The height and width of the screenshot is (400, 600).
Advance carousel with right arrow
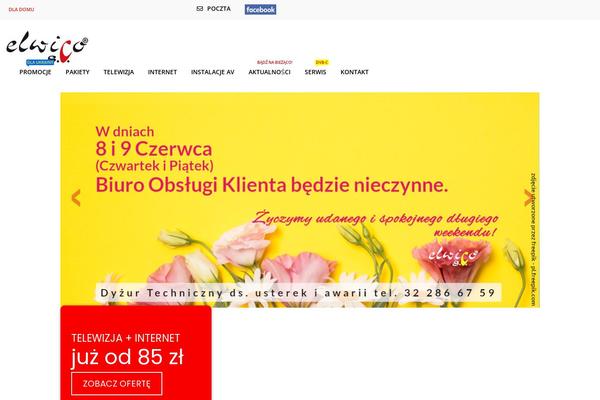click(x=528, y=198)
